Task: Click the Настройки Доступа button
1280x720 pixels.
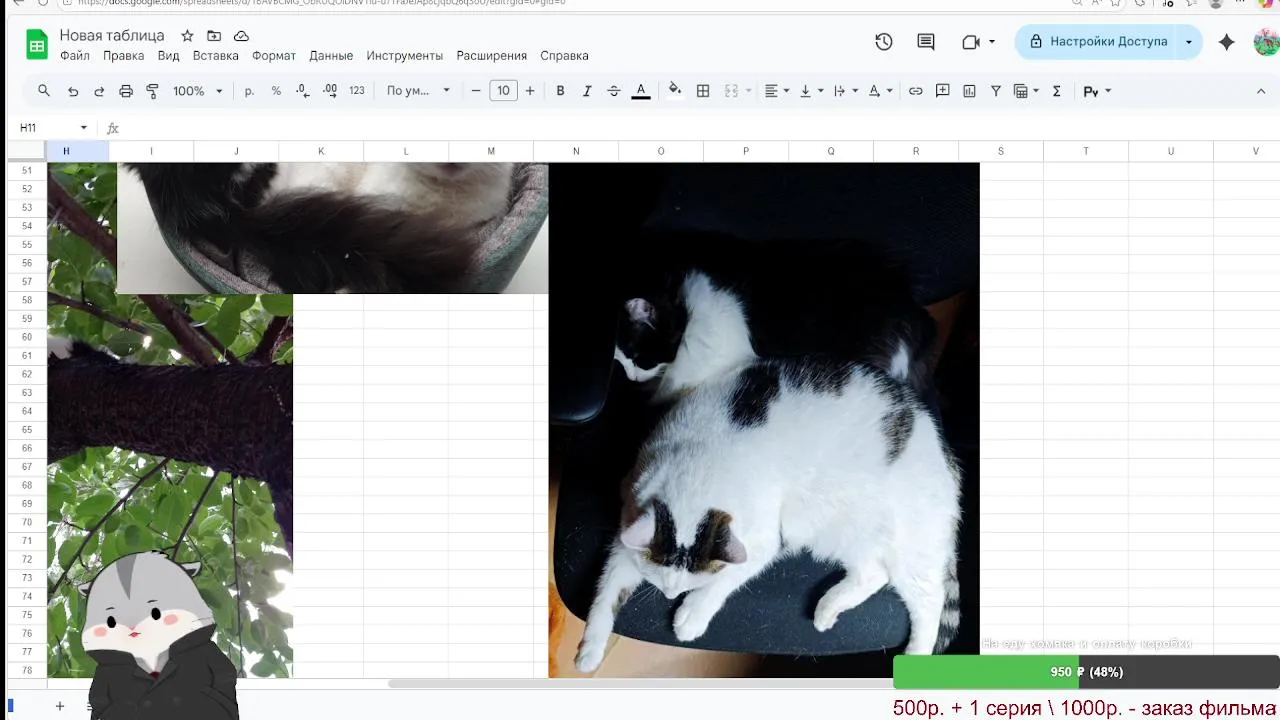Action: tap(1097, 42)
